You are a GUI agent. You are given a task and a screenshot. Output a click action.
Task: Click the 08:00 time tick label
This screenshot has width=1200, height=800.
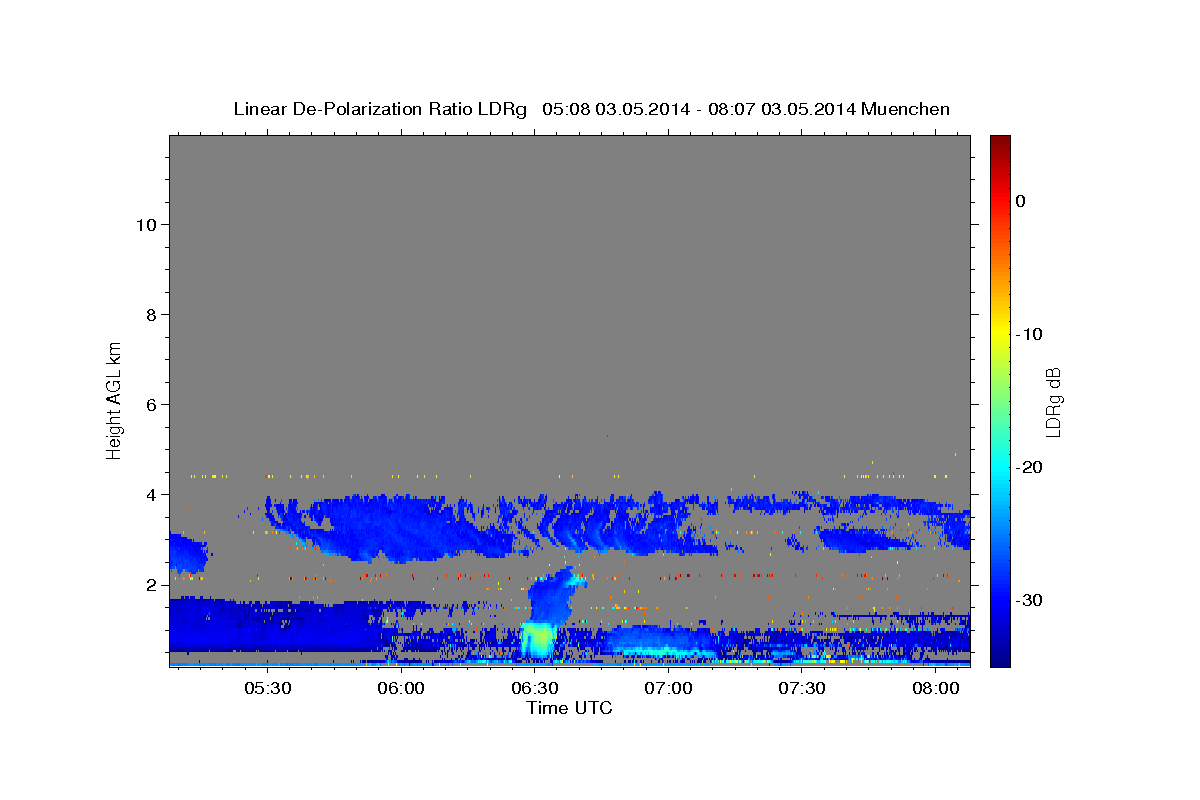[x=935, y=689]
